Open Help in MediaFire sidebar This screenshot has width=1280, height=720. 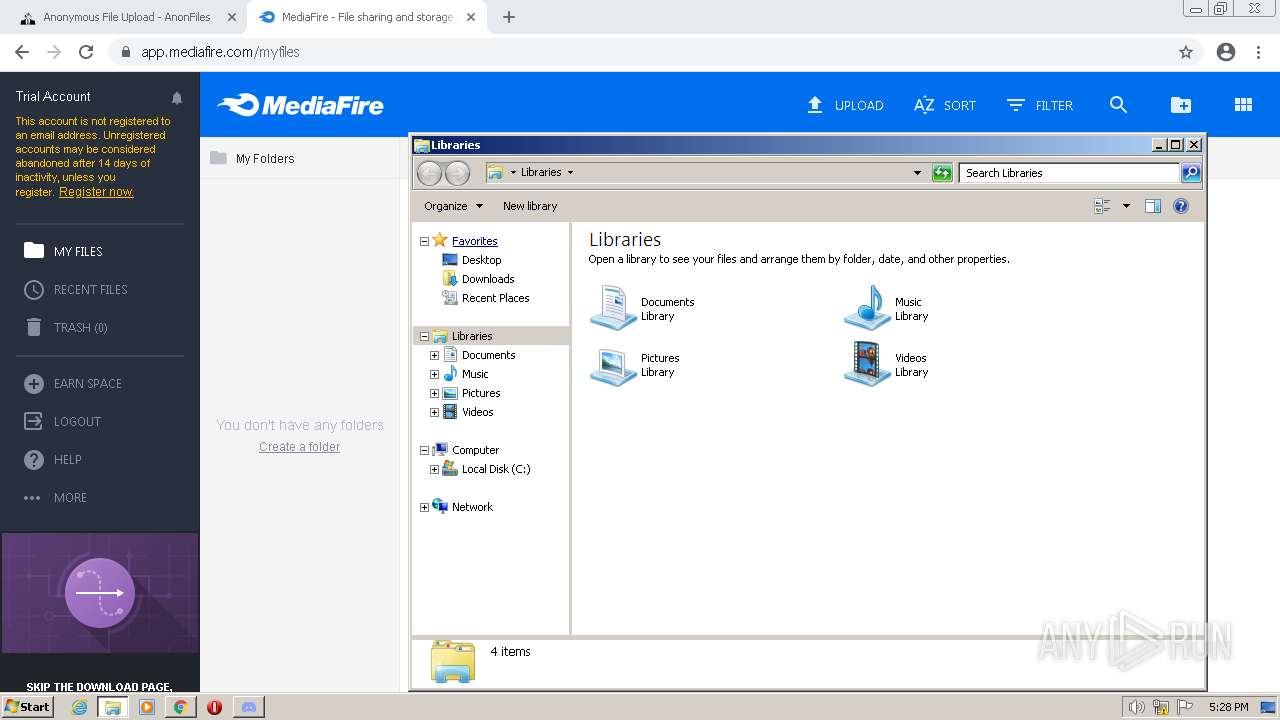point(53,459)
